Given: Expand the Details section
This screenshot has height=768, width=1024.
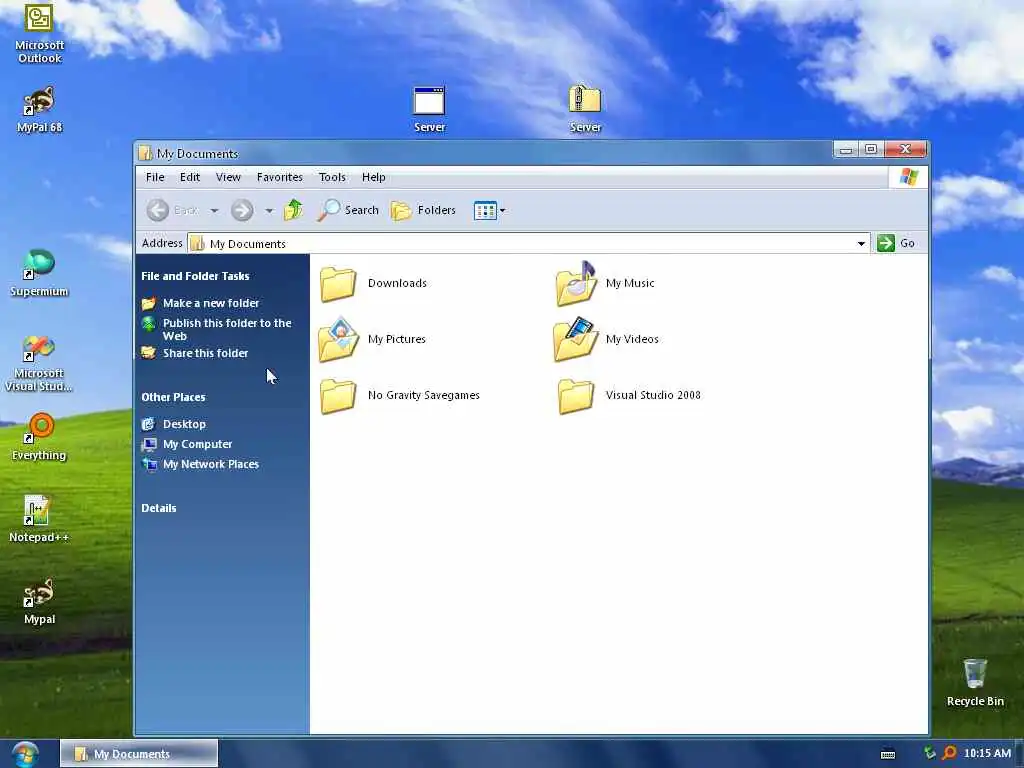Looking at the screenshot, I should pyautogui.click(x=159, y=508).
